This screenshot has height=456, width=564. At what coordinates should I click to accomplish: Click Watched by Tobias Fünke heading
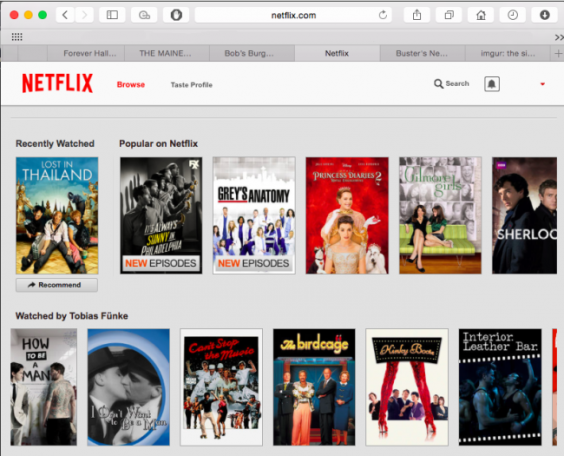point(72,316)
